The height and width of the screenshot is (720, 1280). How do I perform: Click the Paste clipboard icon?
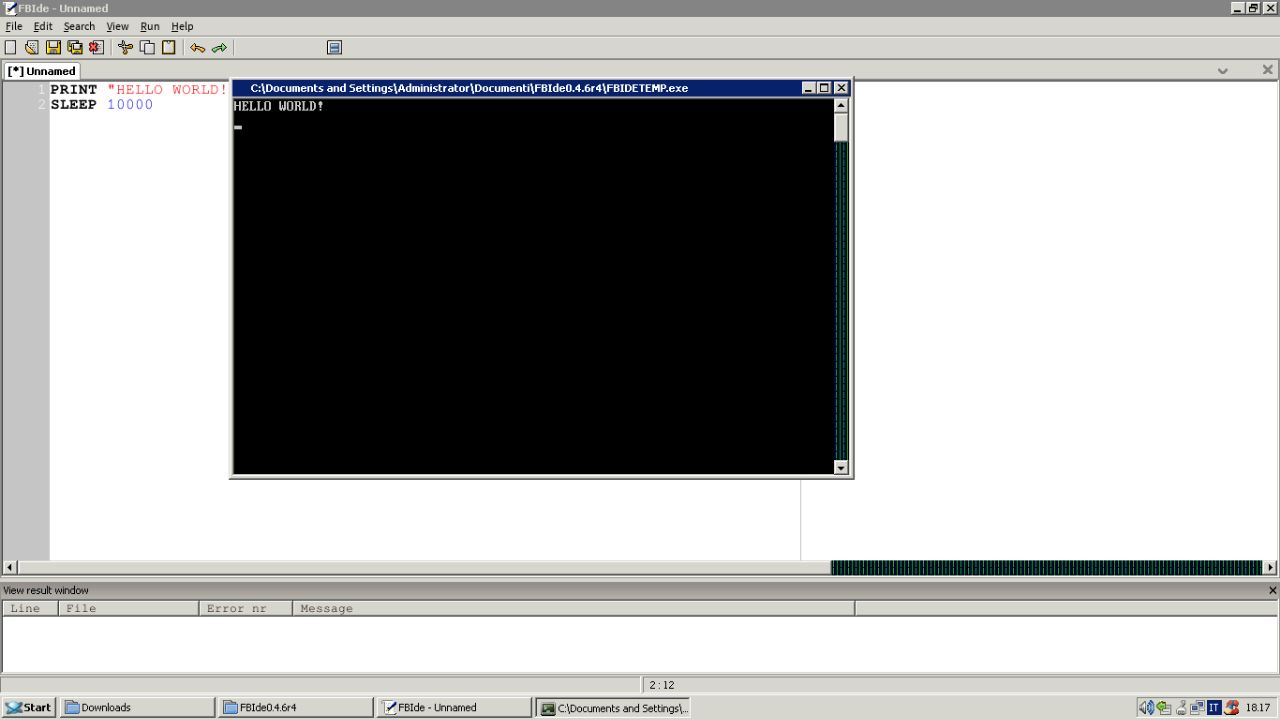point(168,47)
